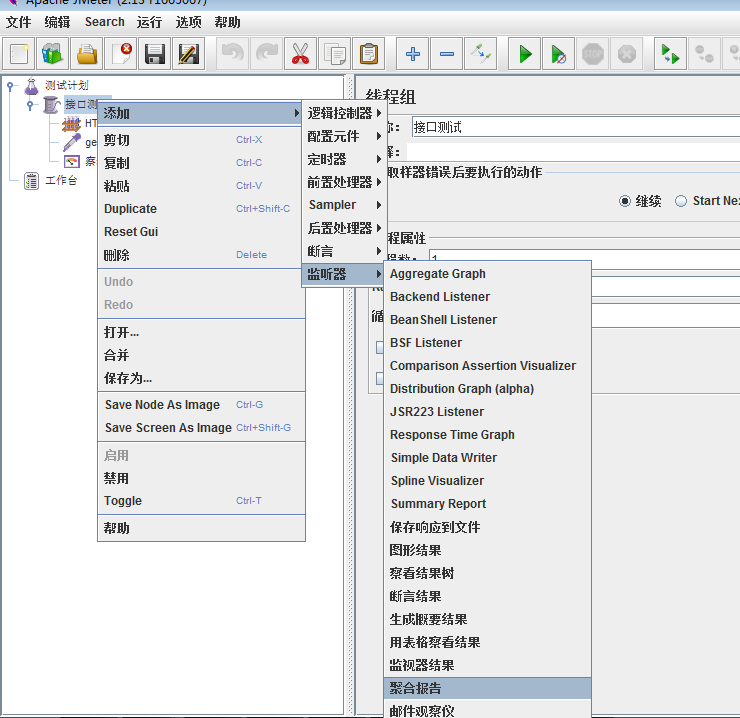Screen dimensions: 740x718
Task: Choose Backend Listener entry
Action: (488, 297)
